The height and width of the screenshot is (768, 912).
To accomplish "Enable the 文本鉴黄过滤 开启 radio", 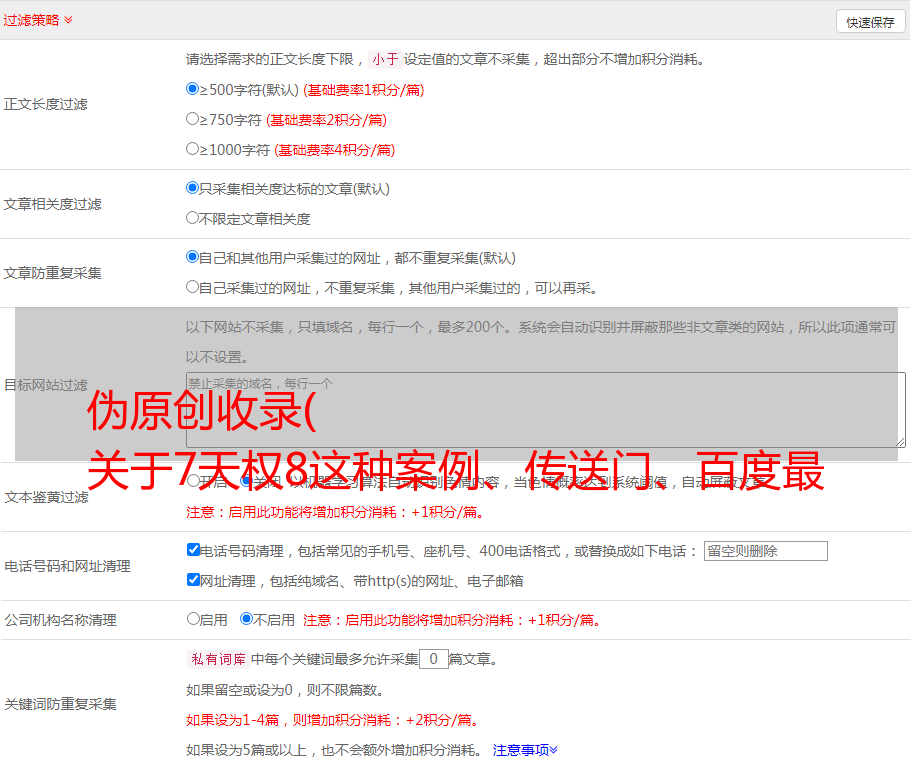I will [x=193, y=481].
